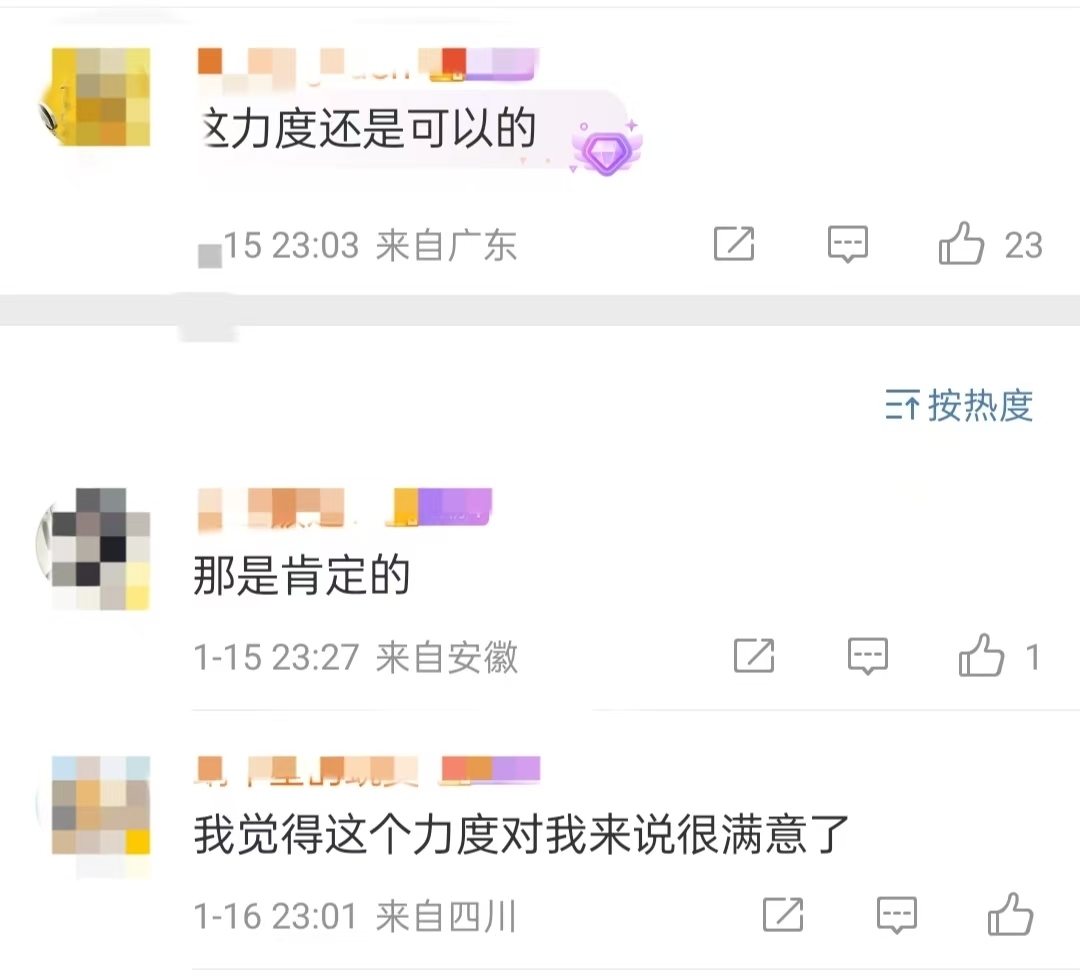The image size is (1080, 976).
Task: Share the 那是肯定的 comment
Action: [754, 655]
